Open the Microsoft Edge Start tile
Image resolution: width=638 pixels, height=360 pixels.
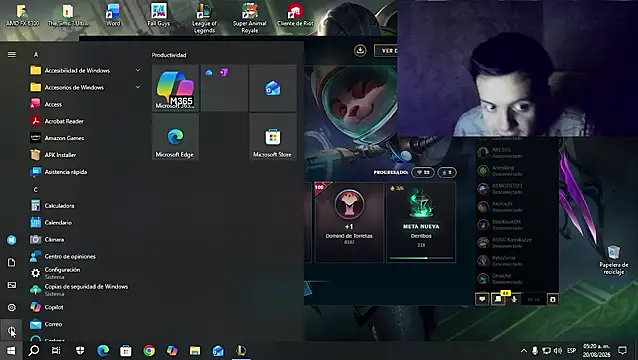tap(175, 137)
